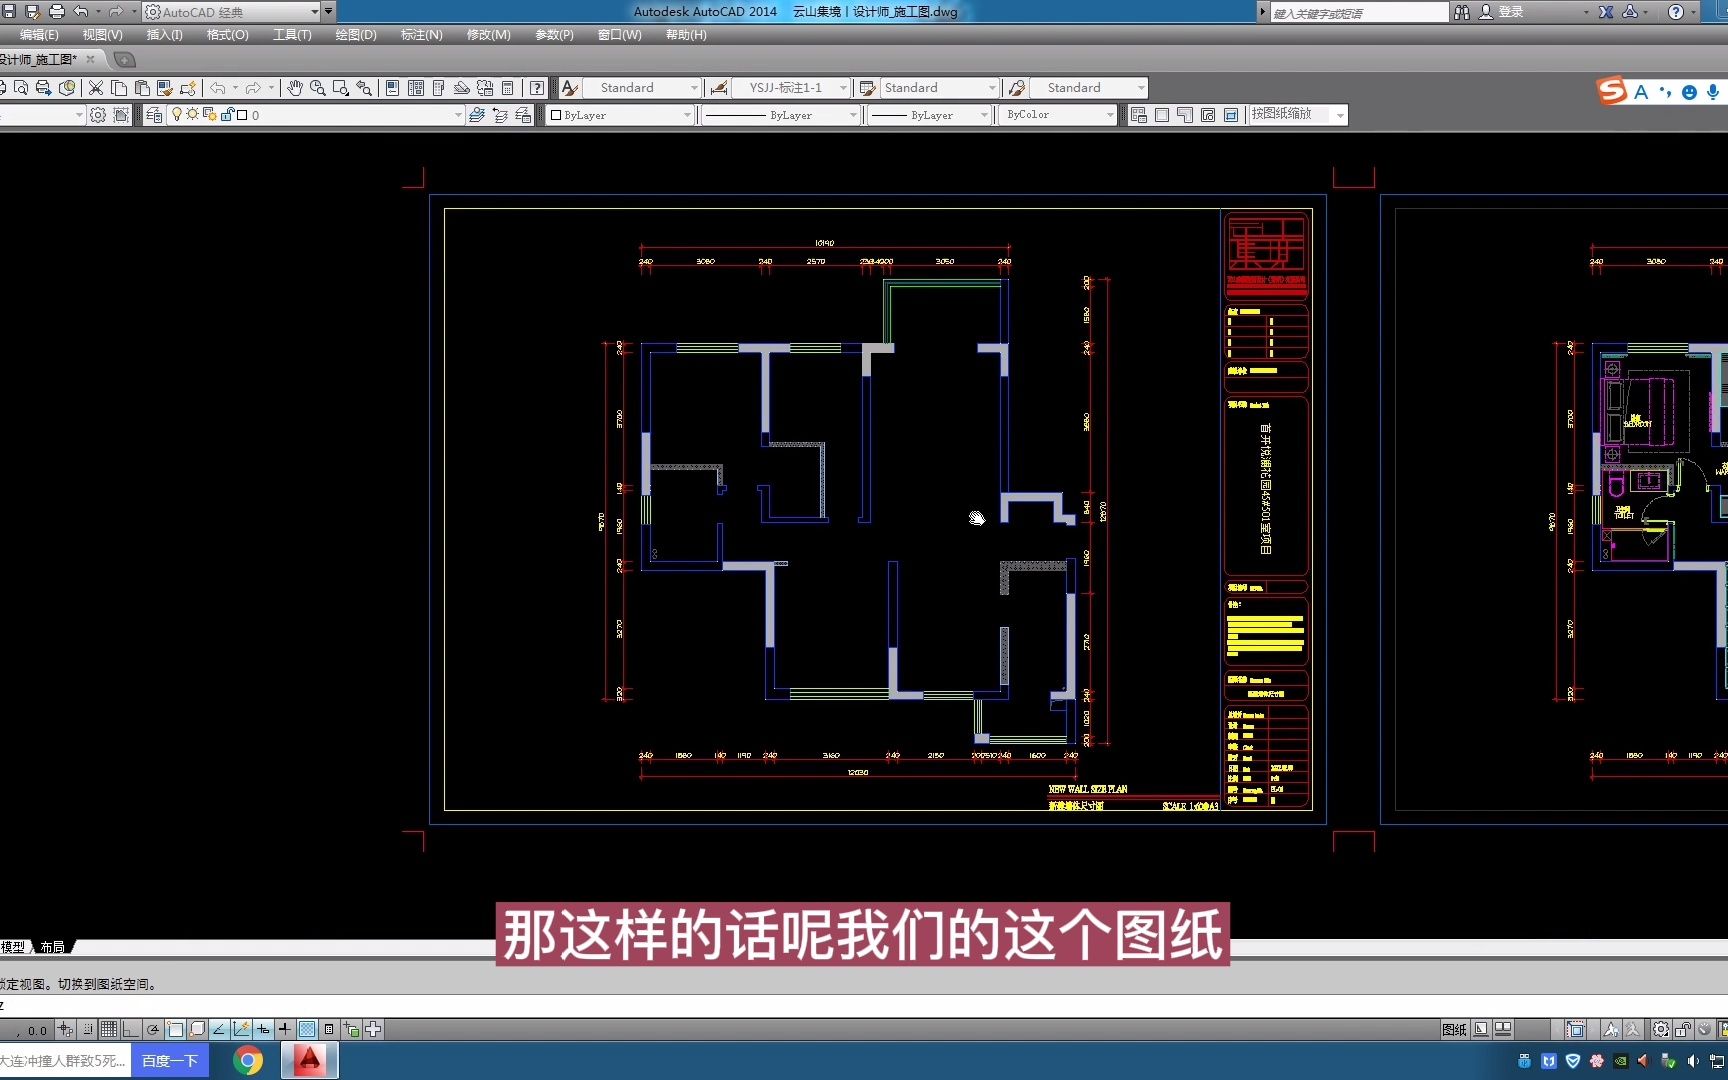Viewport: 1728px width, 1080px height.
Task: Toggle Object Snap in status bar
Action: (175, 1029)
